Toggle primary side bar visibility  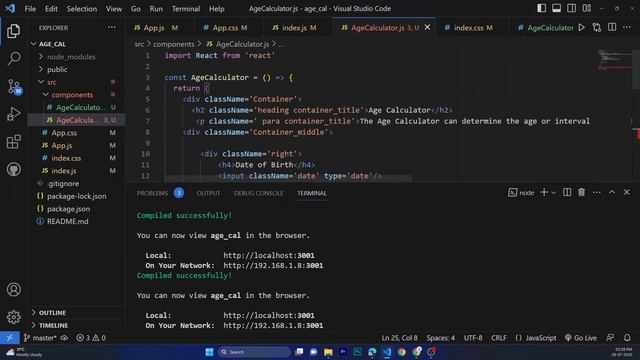pos(541,8)
